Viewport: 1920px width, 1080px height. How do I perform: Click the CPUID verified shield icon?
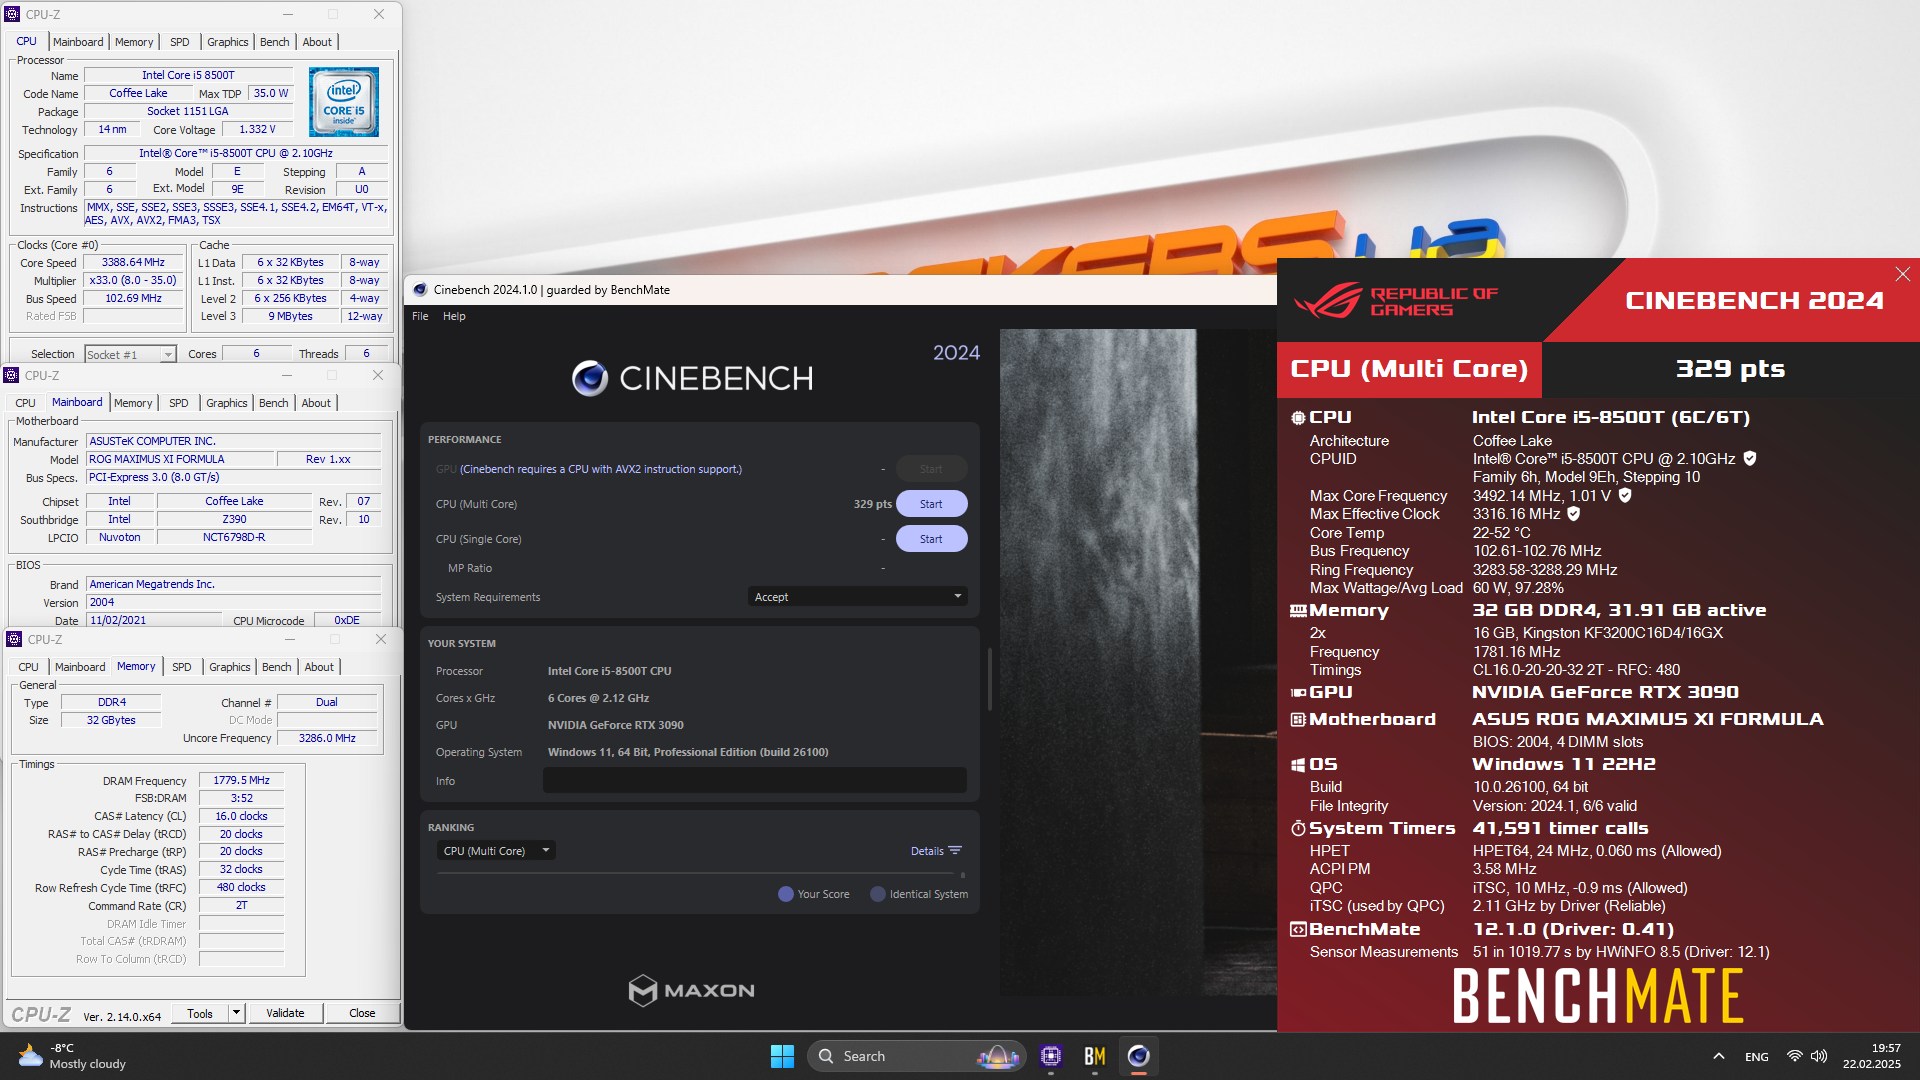click(1750, 458)
